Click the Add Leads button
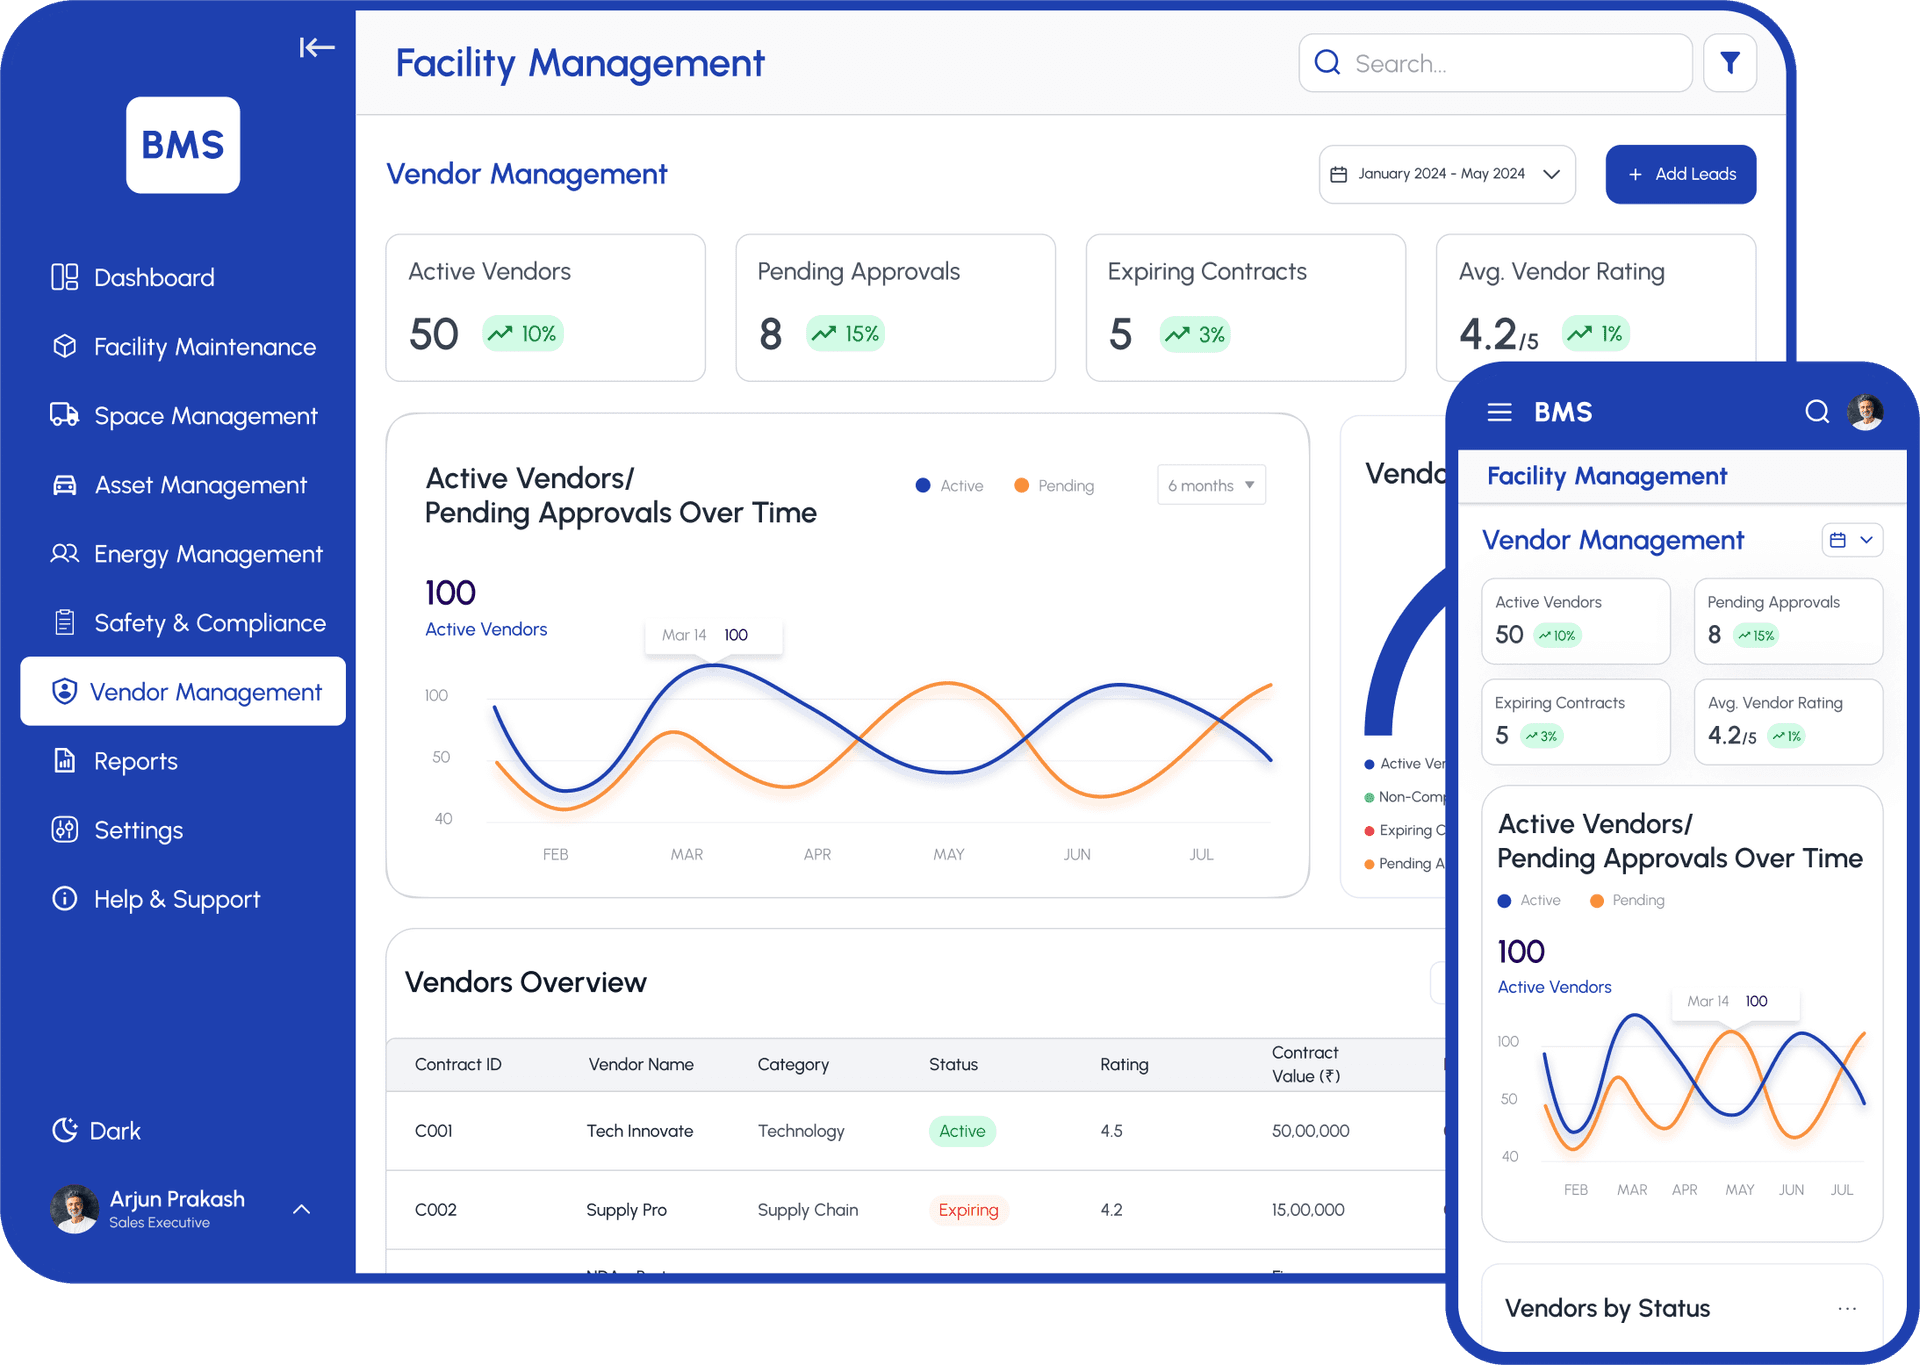1920x1365 pixels. (x=1680, y=173)
